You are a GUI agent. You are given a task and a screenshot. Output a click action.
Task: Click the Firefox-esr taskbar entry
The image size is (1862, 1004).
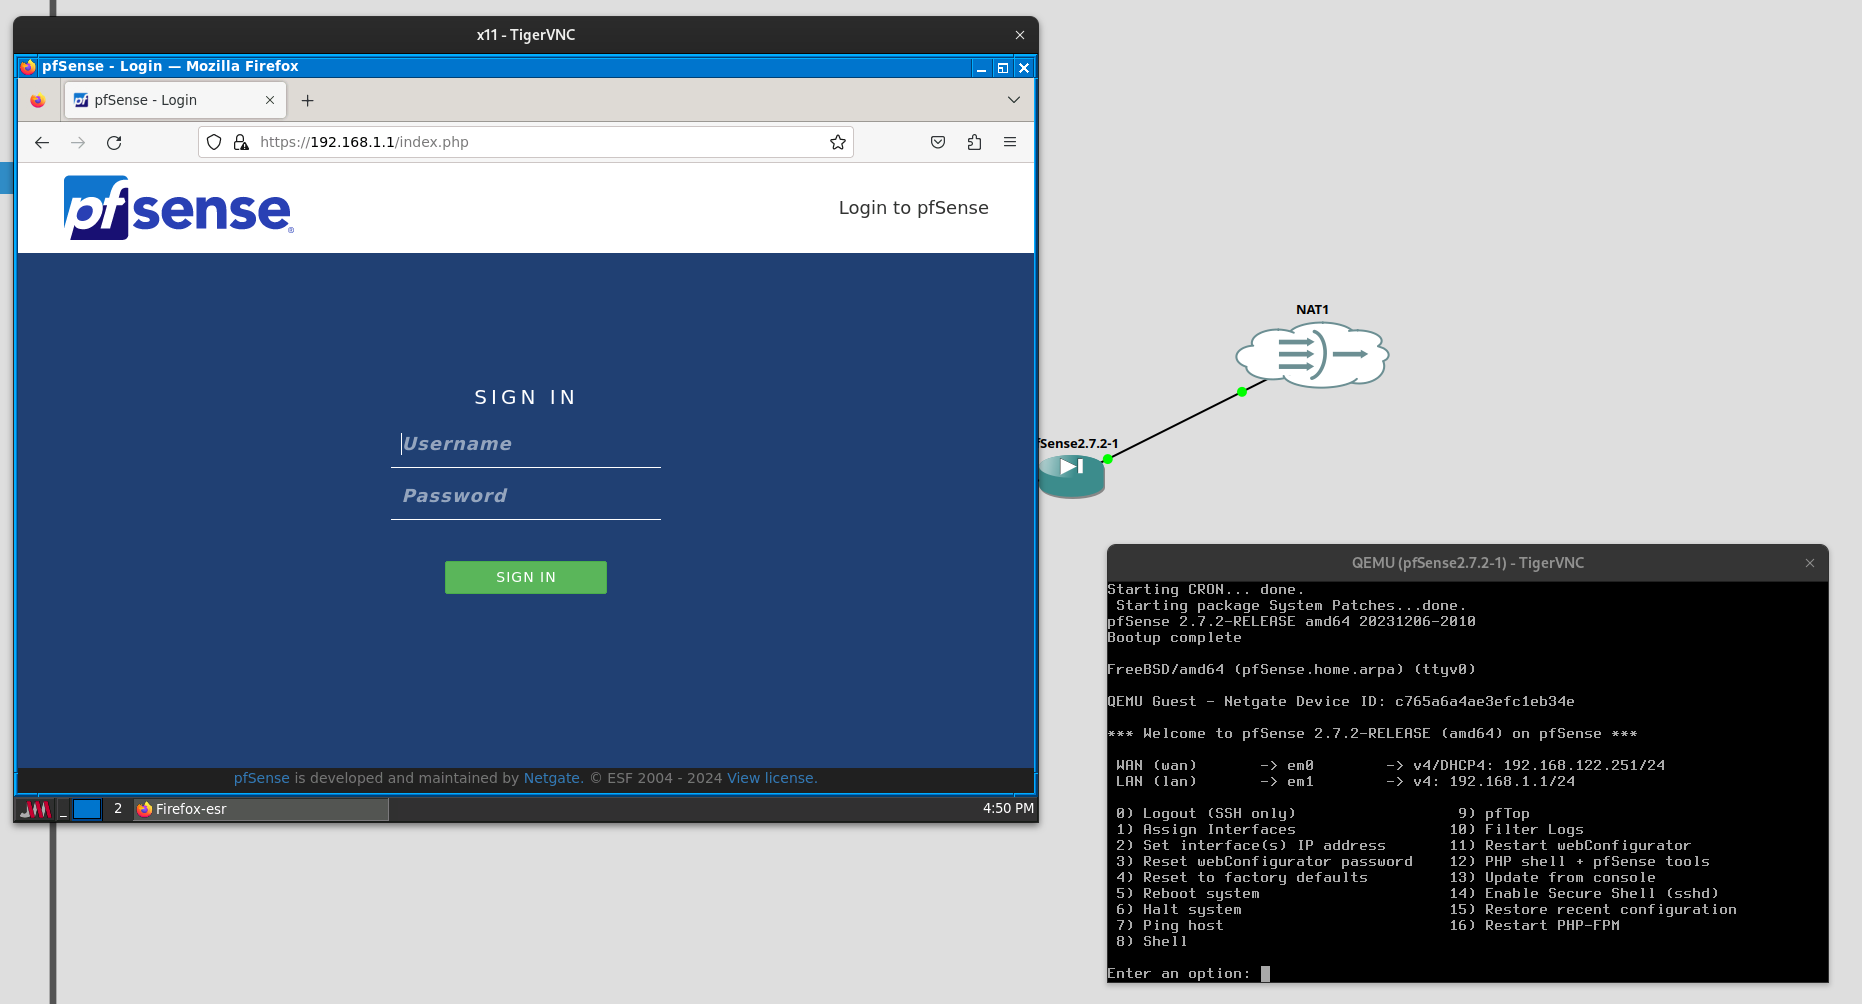pos(261,809)
